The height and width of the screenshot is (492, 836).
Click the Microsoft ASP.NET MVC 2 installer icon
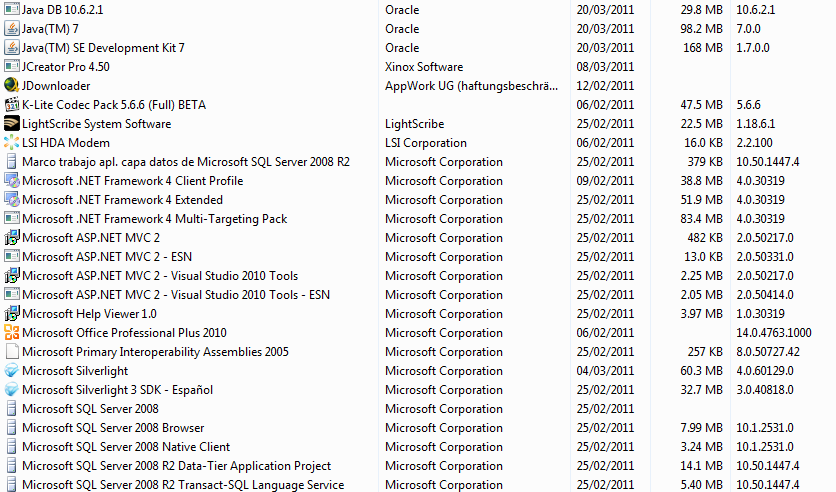[11, 238]
